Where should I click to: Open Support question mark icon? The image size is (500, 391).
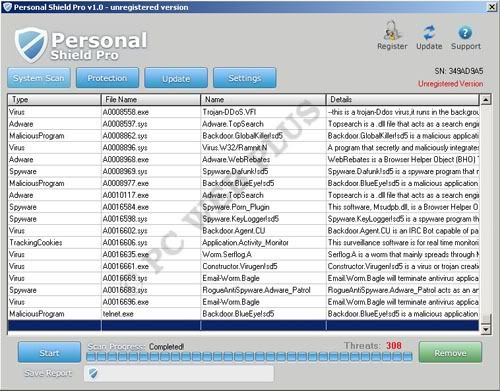tap(465, 33)
